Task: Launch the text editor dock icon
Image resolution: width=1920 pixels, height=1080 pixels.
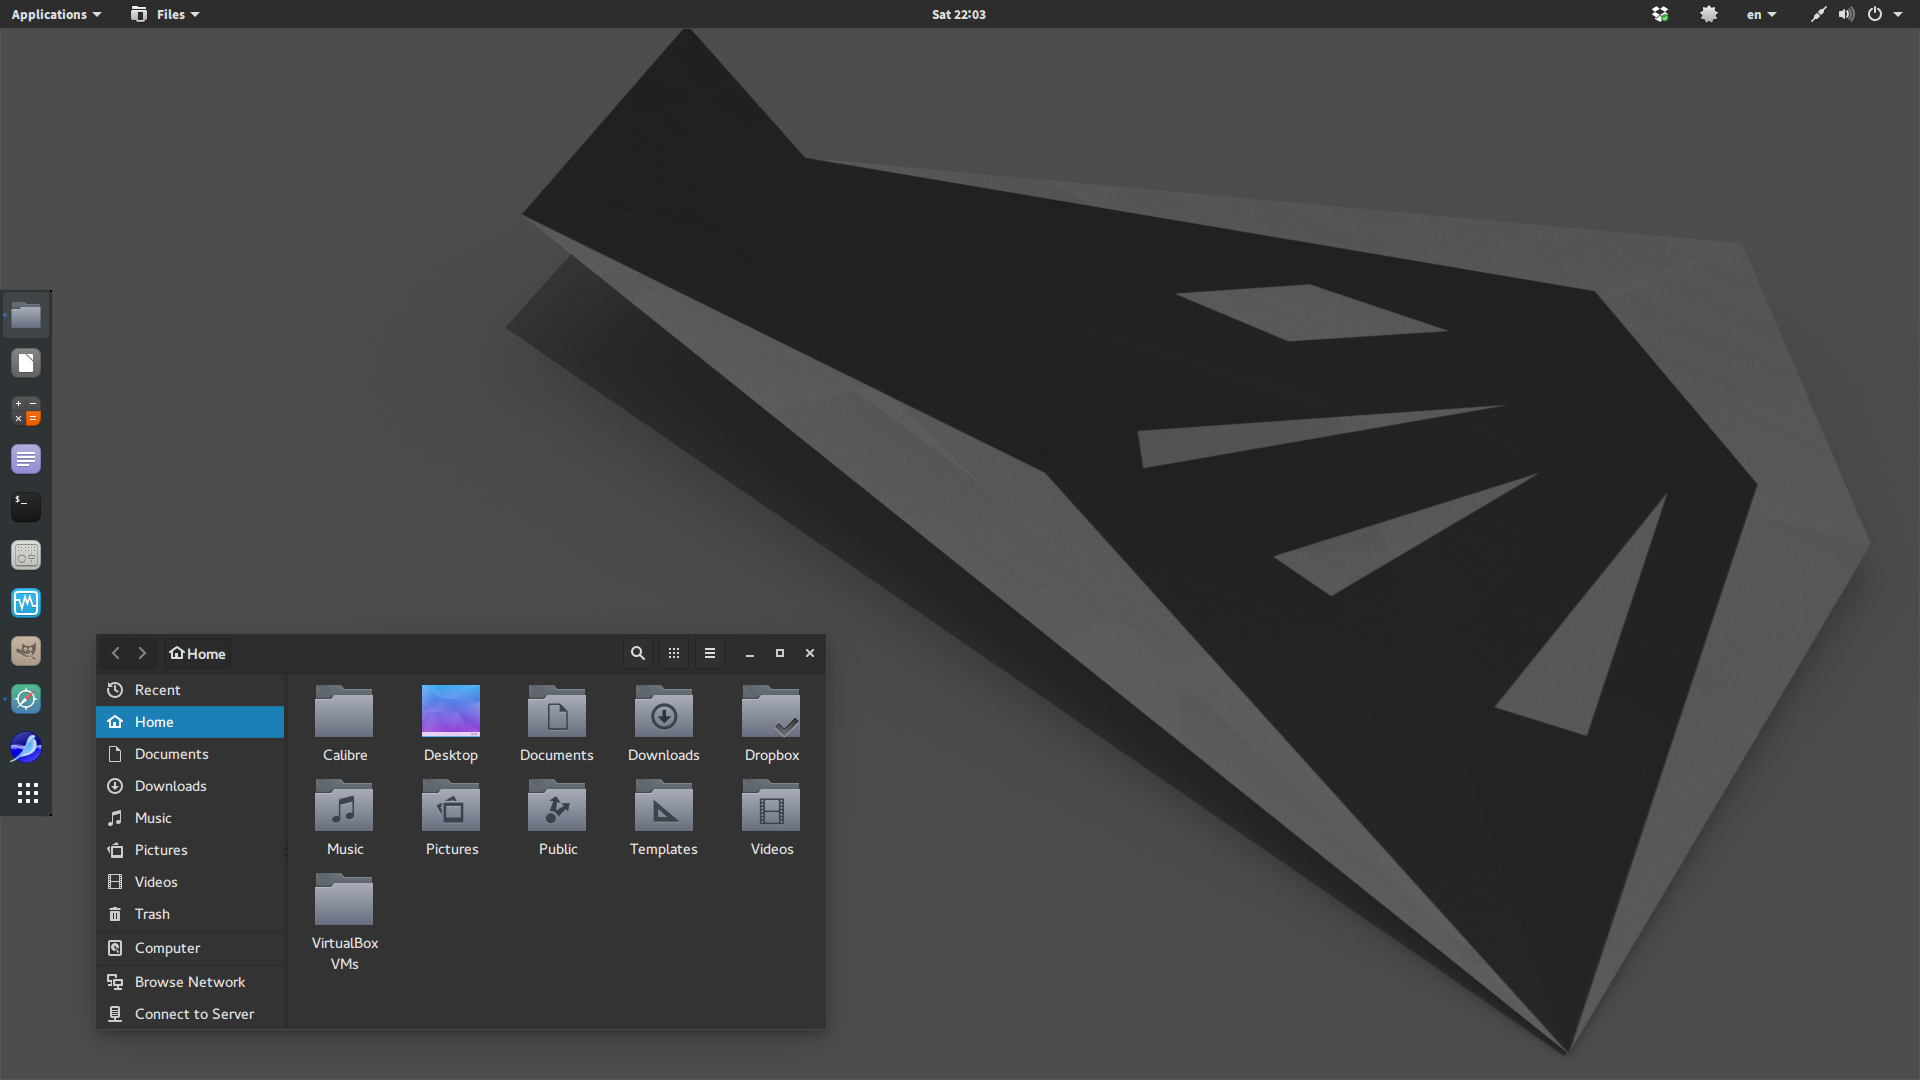Action: pyautogui.click(x=26, y=459)
